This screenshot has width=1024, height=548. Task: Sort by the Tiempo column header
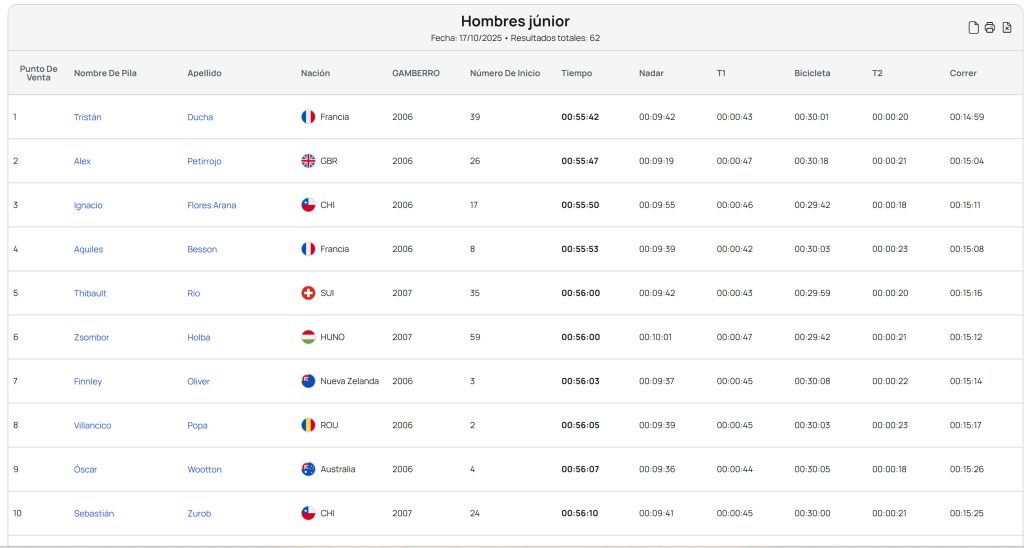click(577, 73)
